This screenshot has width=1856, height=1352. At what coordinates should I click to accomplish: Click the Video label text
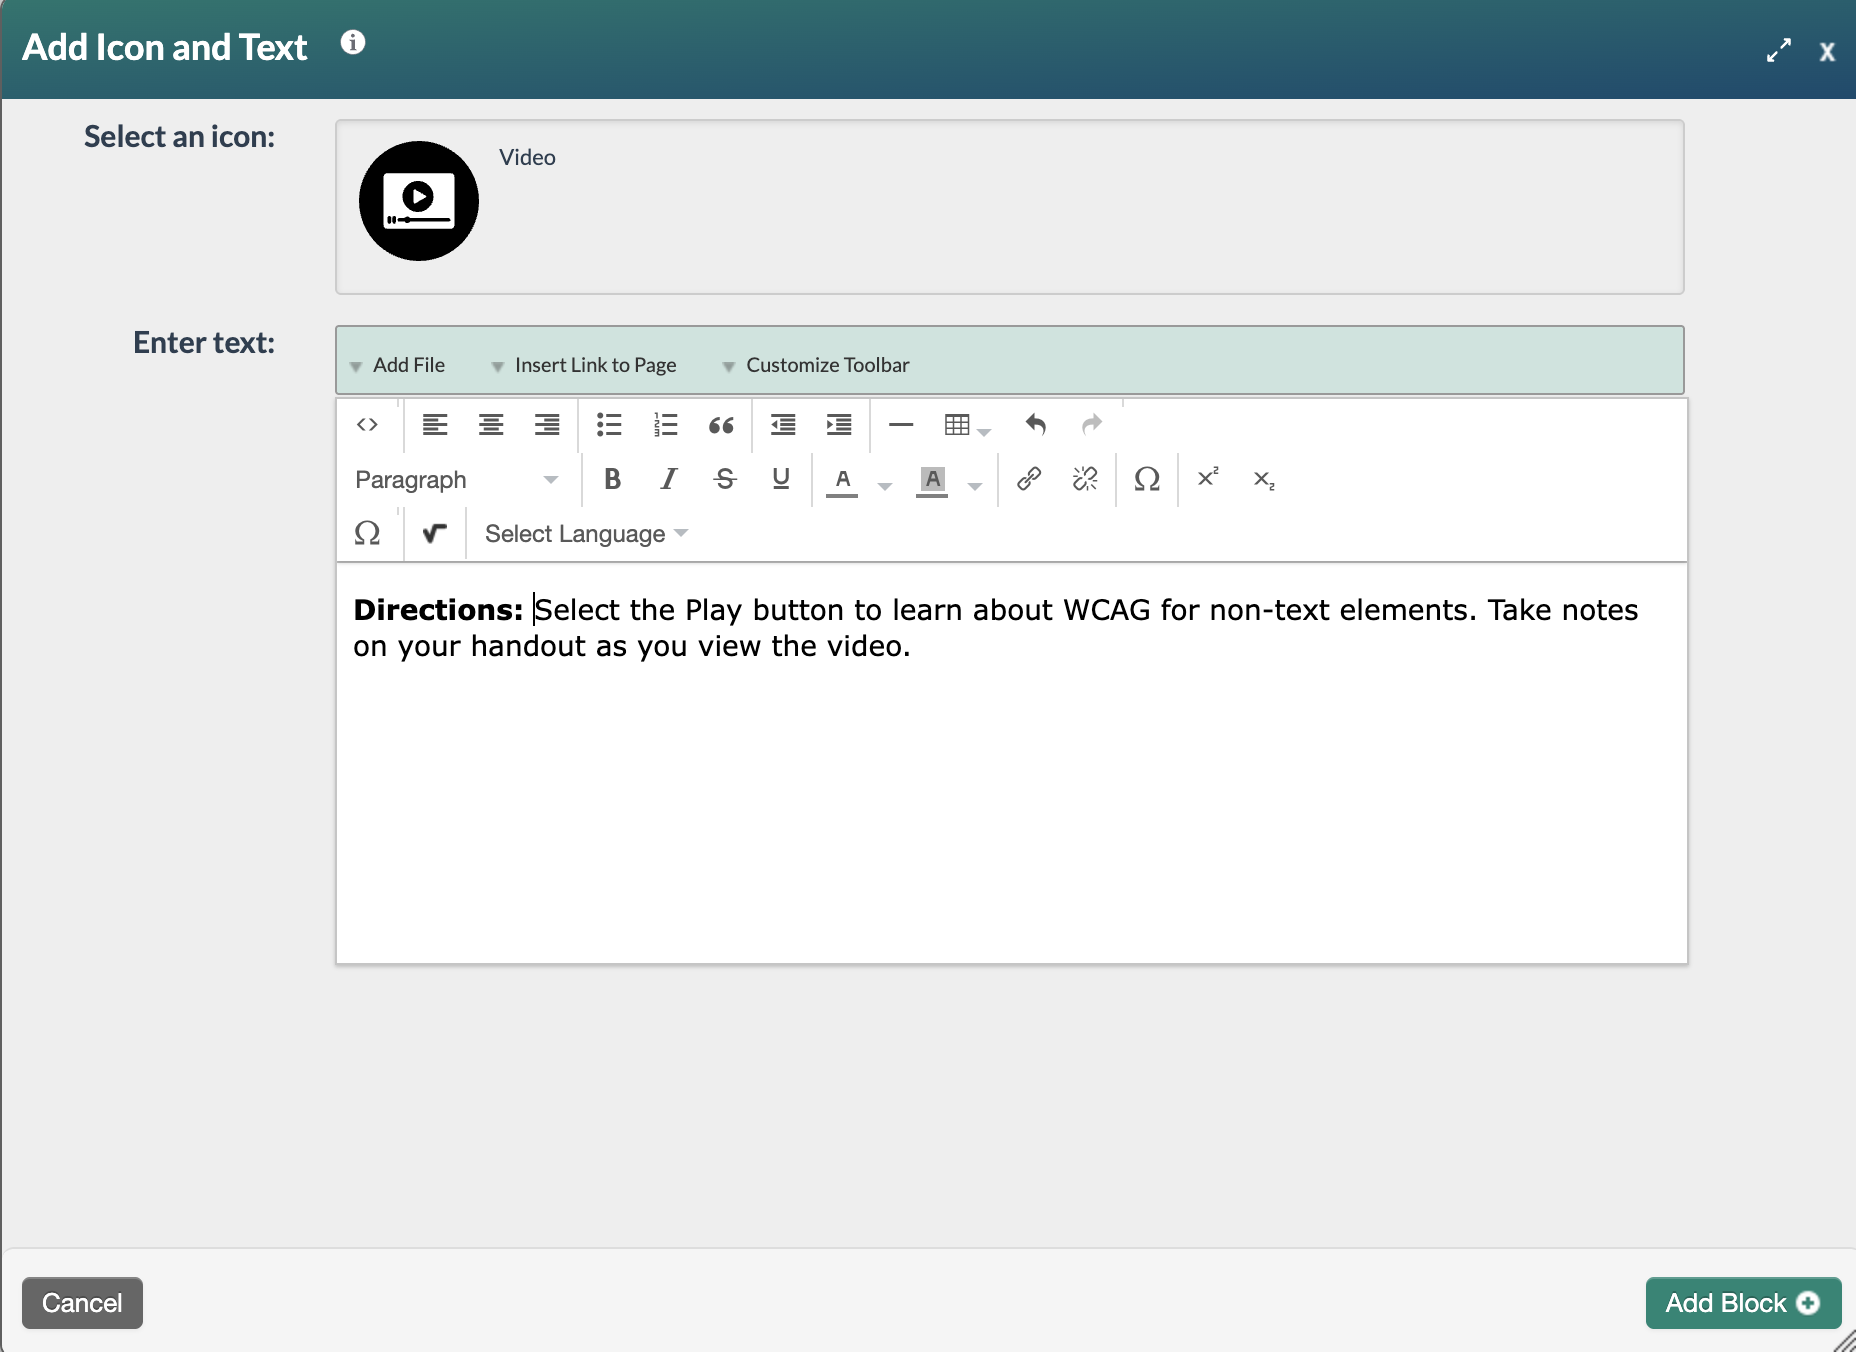527,157
